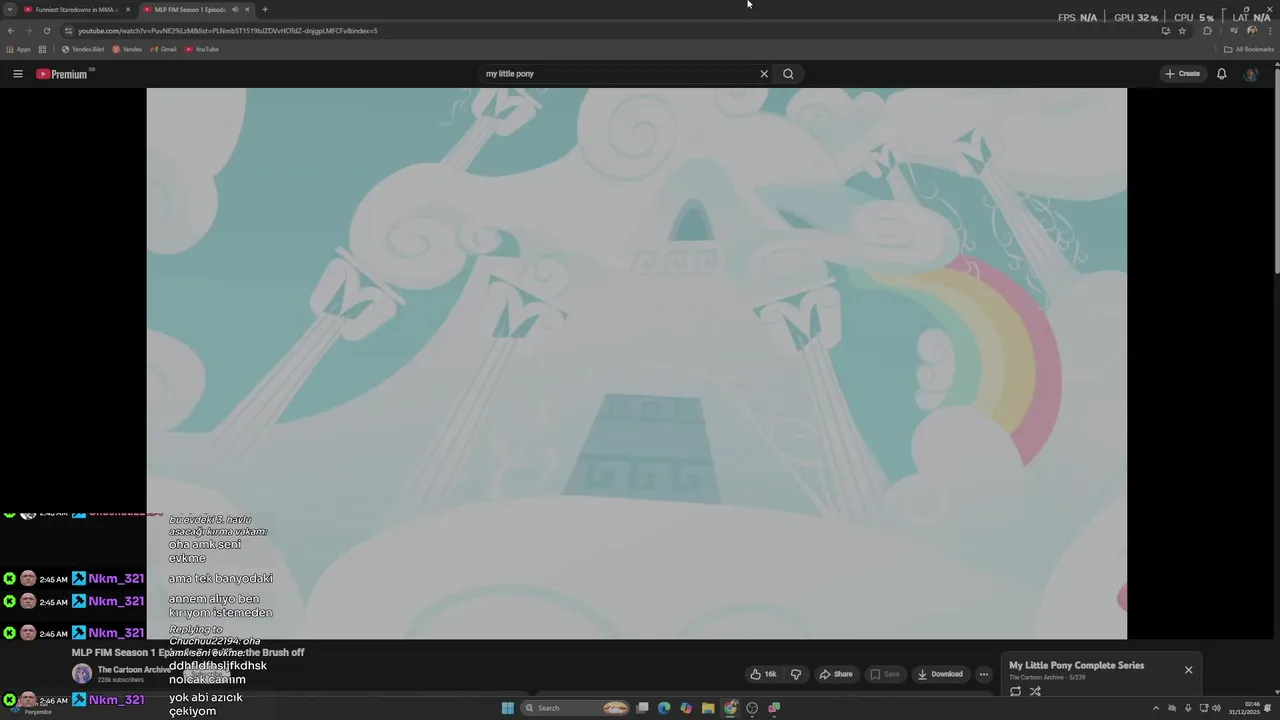
Task: Show hidden system tray icons
Action: click(x=1156, y=708)
